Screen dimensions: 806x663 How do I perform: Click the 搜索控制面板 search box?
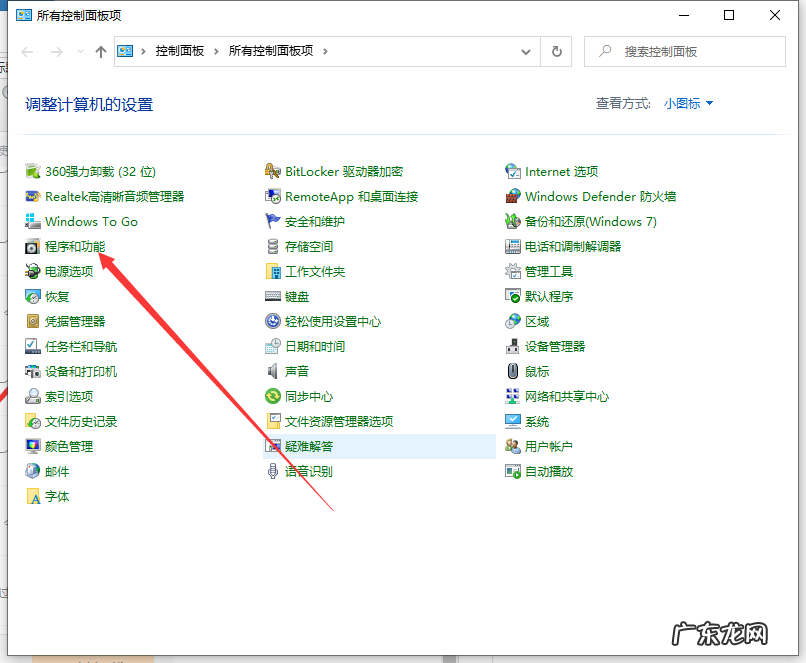click(684, 51)
